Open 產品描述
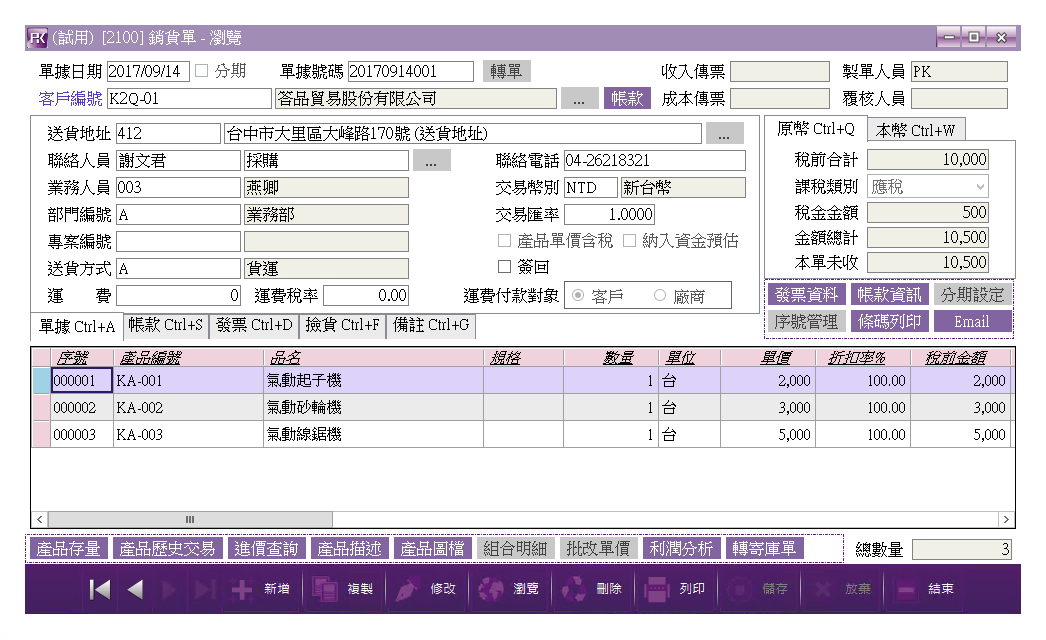 (349, 549)
